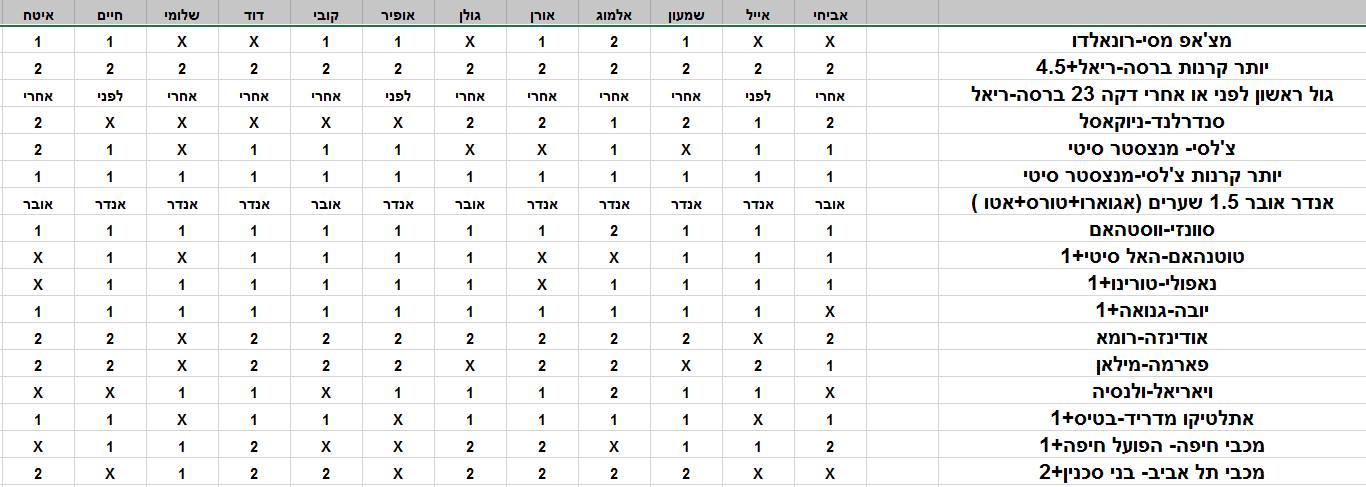Click the דוד column header
The height and width of the screenshot is (487, 1366).
tap(254, 13)
